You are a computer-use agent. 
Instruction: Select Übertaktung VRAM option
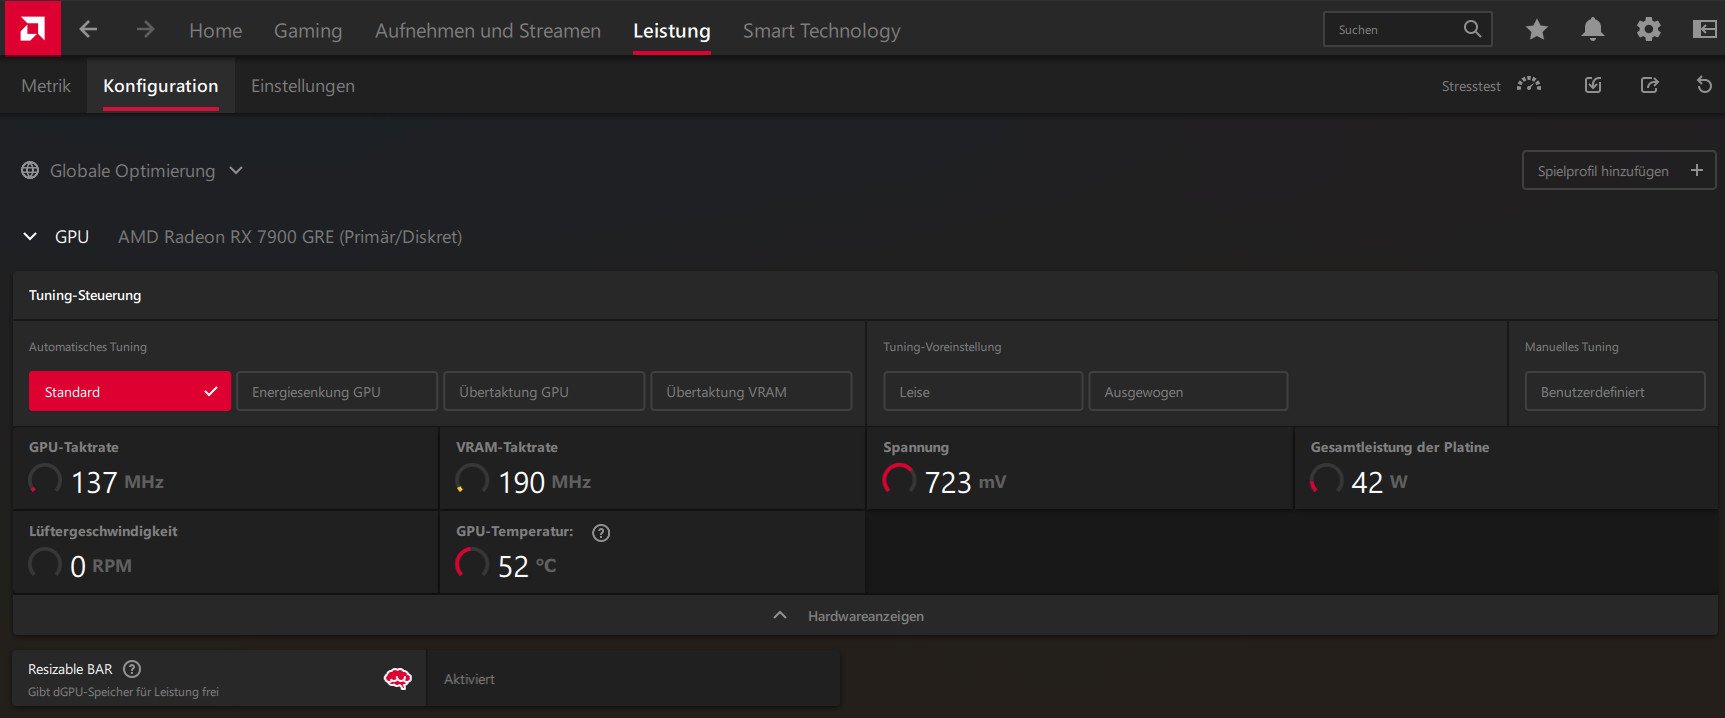pos(751,391)
